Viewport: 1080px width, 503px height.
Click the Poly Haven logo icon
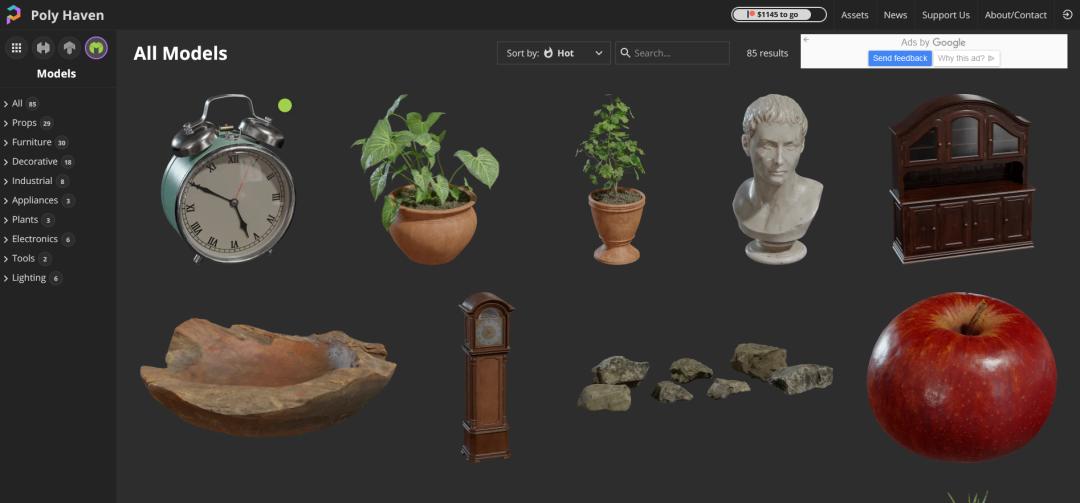pyautogui.click(x=14, y=15)
